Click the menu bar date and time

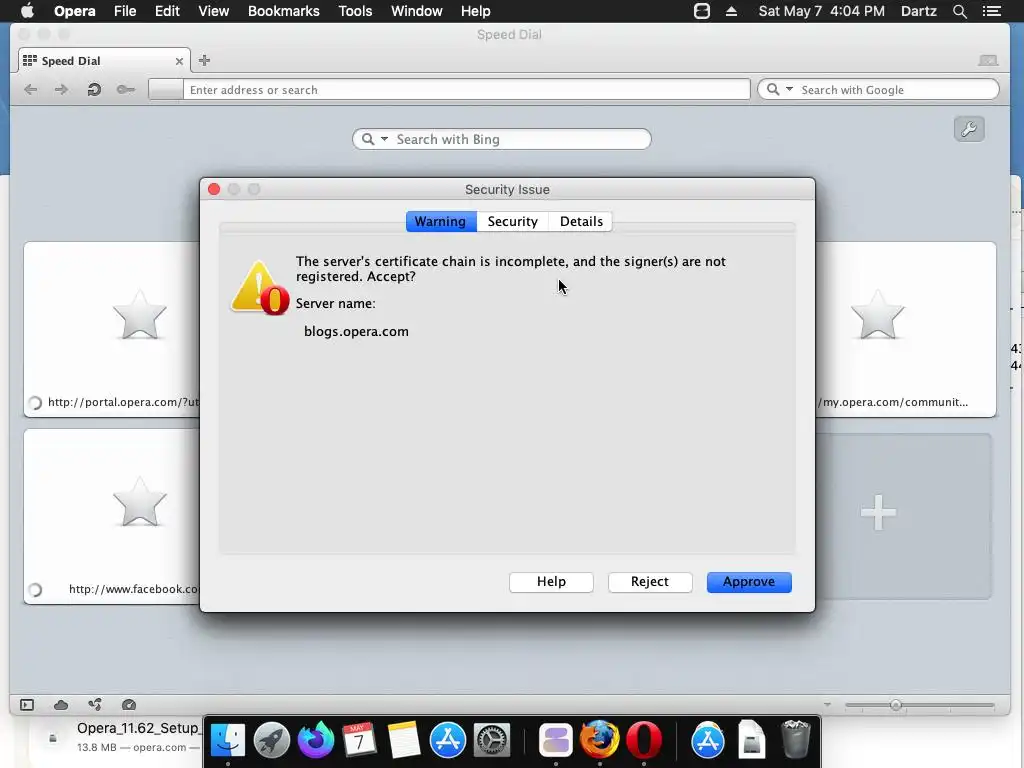pyautogui.click(x=822, y=11)
